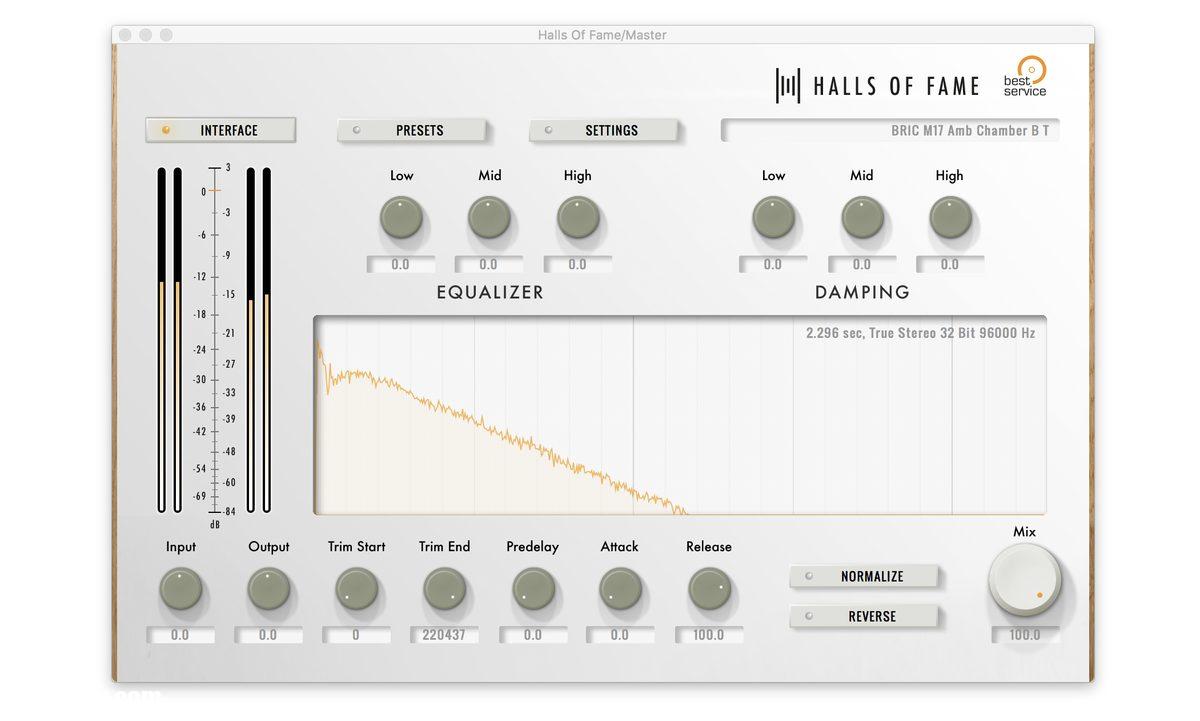Open the Presets panel
The image size is (1200, 721).
point(411,131)
